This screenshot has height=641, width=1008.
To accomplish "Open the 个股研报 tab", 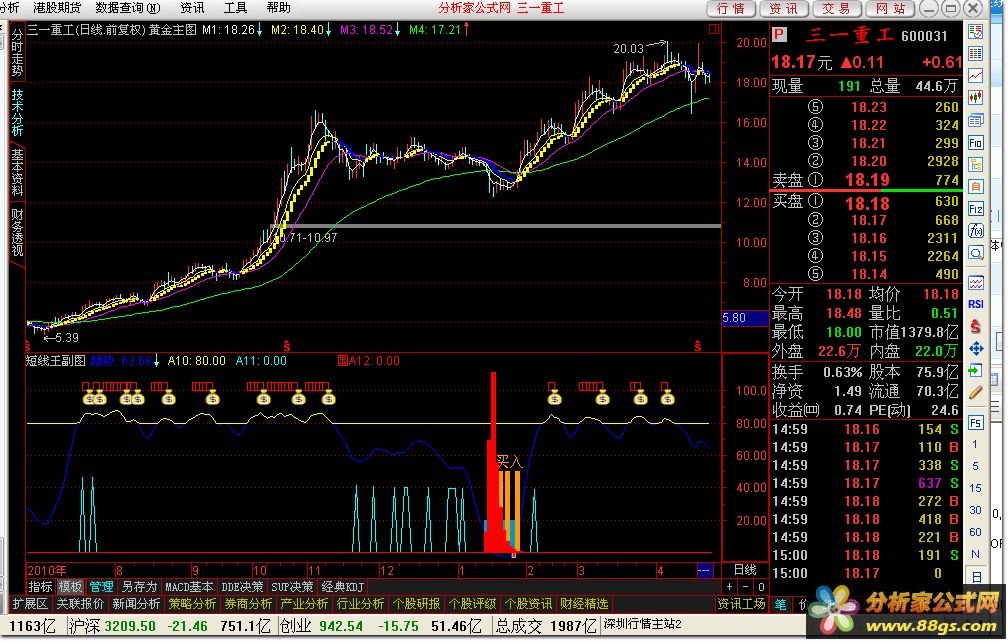I will (x=417, y=604).
